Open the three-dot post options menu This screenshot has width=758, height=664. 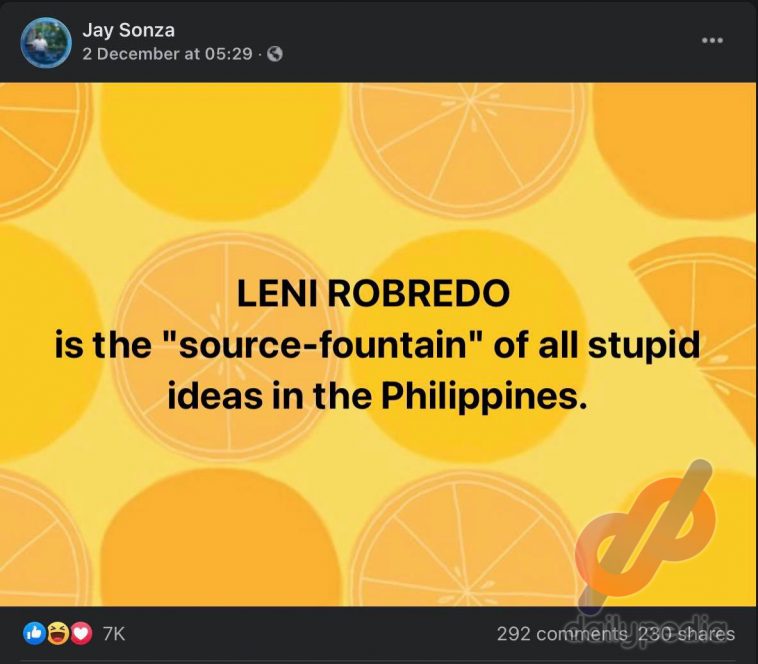tap(713, 40)
